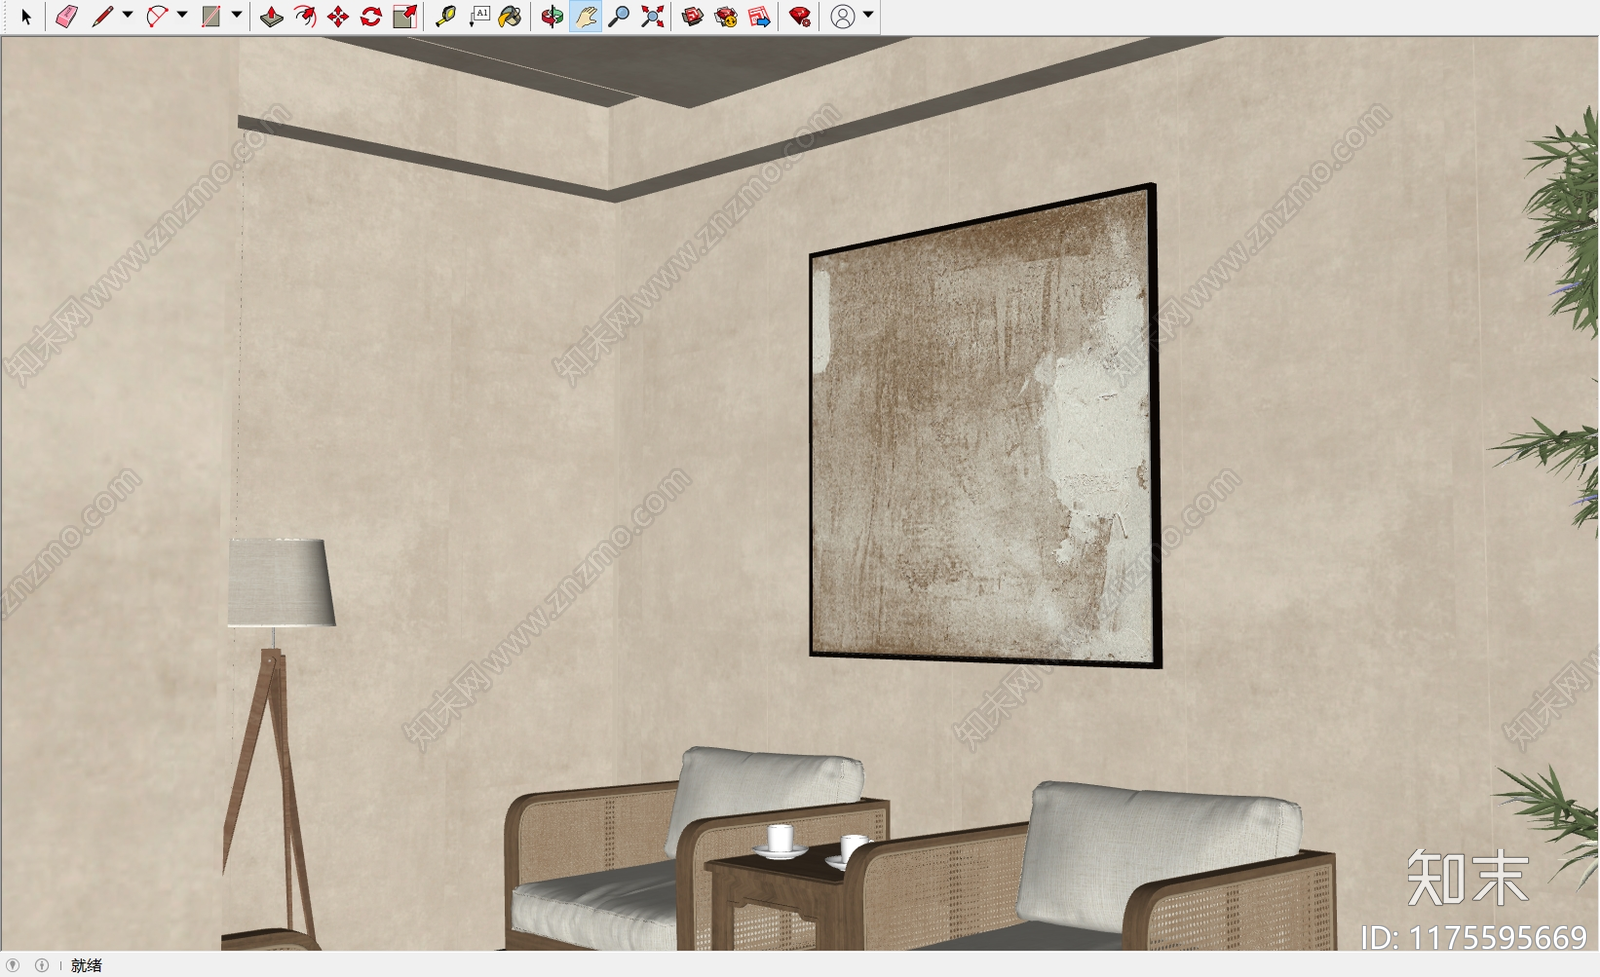
Task: Select the Move tool
Action: pyautogui.click(x=338, y=16)
